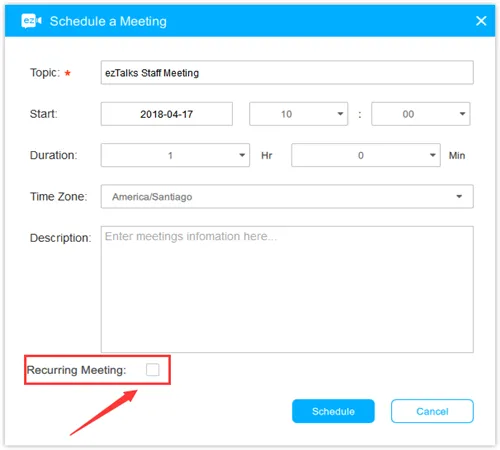Image resolution: width=500 pixels, height=450 pixels.
Task: Open the start hour dropdown showing 10
Action: tap(299, 114)
